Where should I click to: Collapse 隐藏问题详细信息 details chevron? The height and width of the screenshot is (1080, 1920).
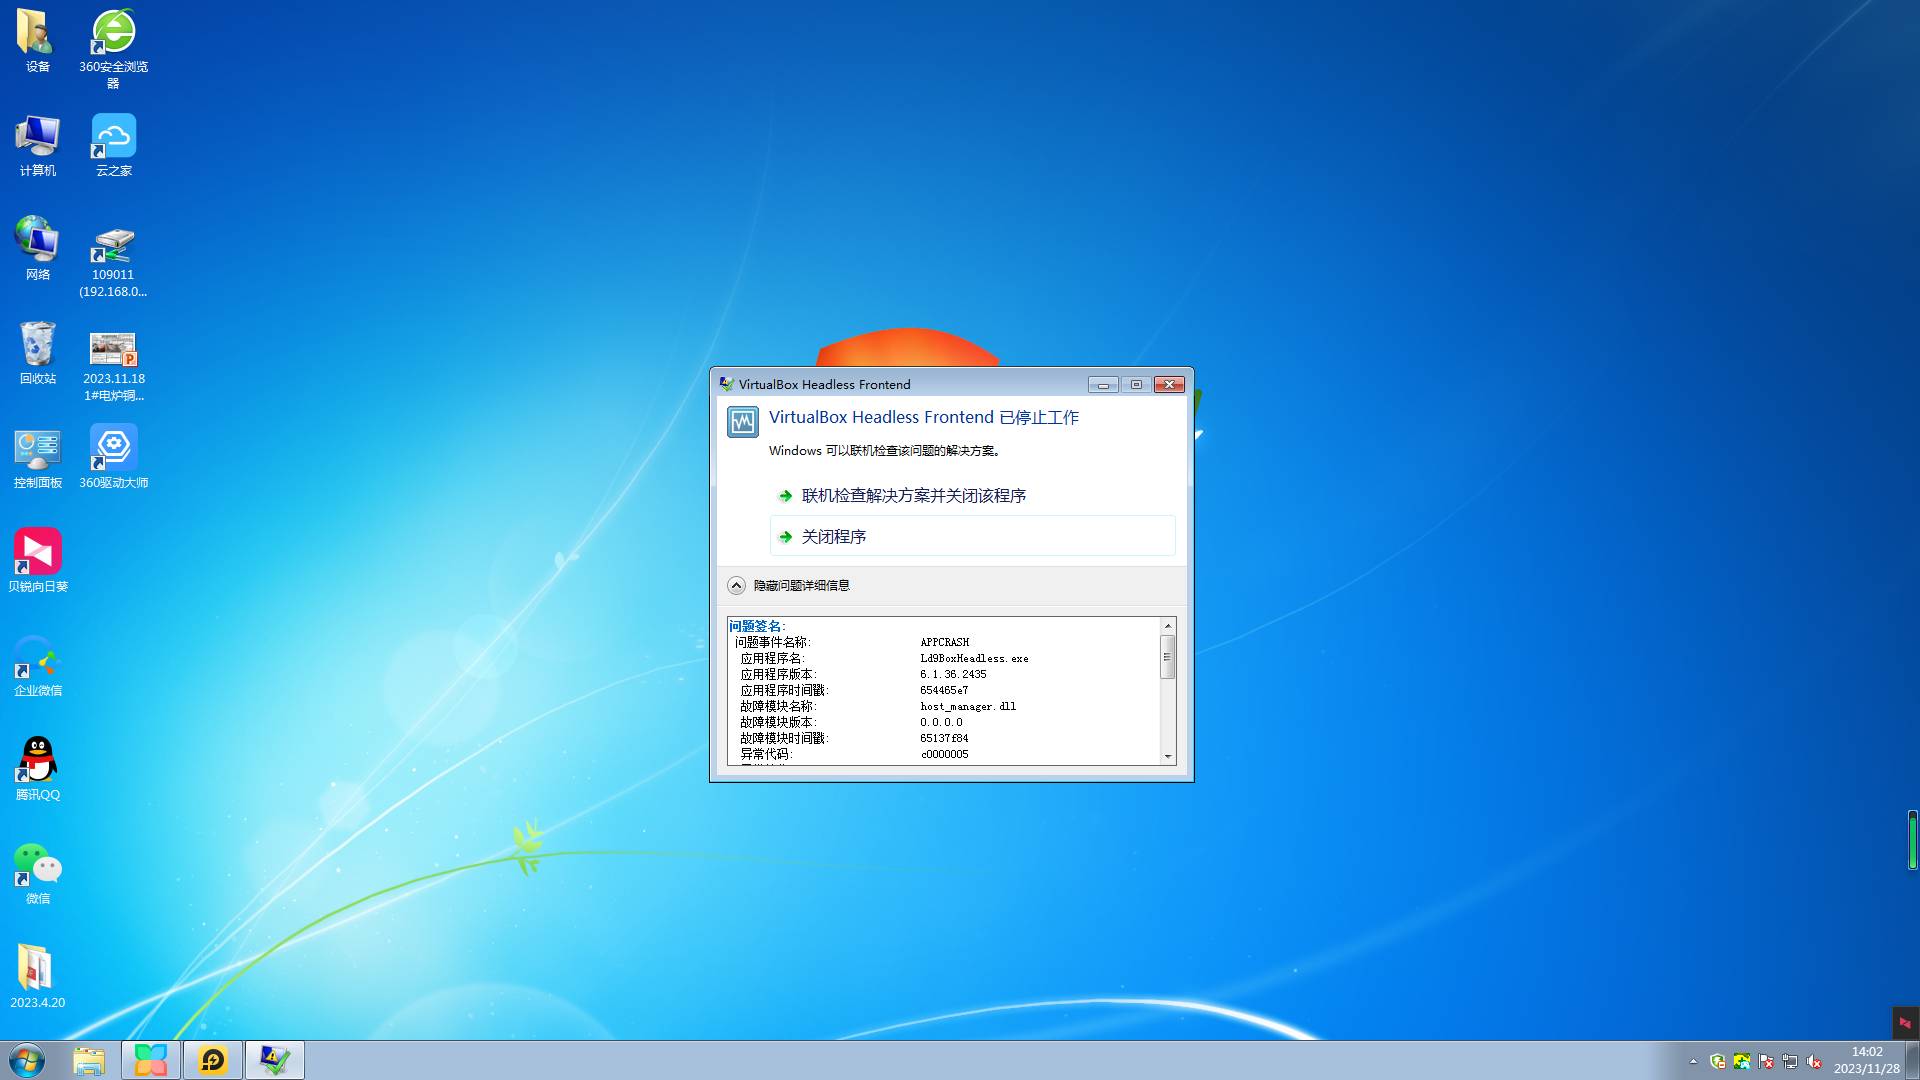point(736,586)
